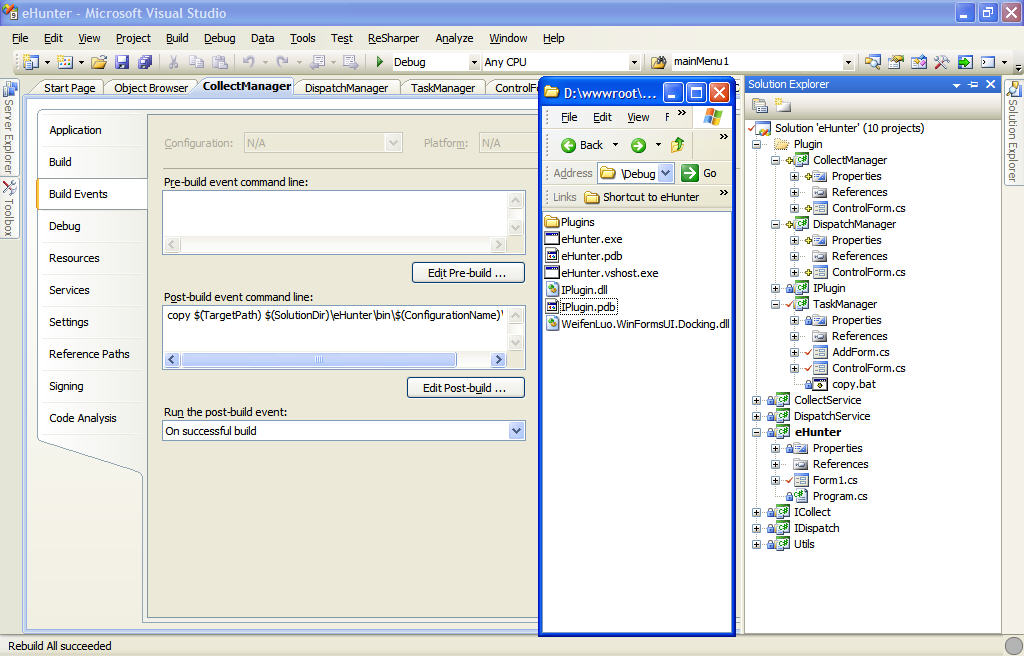Open the Run the post-build event dropdown
Image resolution: width=1024 pixels, height=656 pixels.
517,431
